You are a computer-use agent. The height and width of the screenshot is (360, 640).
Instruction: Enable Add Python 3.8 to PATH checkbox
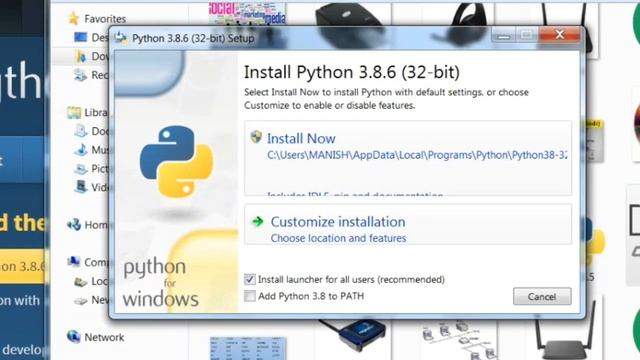pos(250,296)
